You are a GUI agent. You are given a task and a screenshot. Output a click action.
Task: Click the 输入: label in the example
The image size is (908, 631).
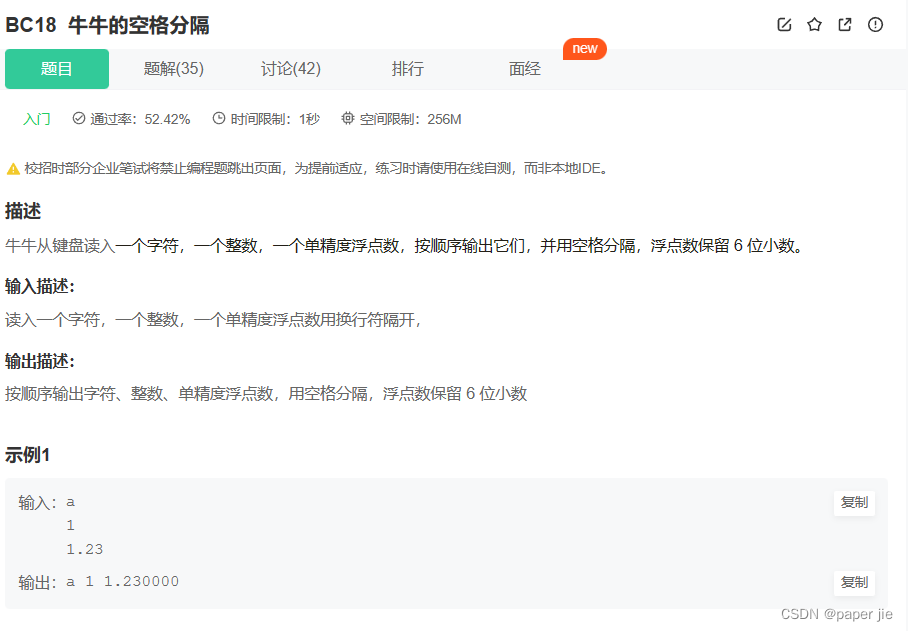[38, 502]
